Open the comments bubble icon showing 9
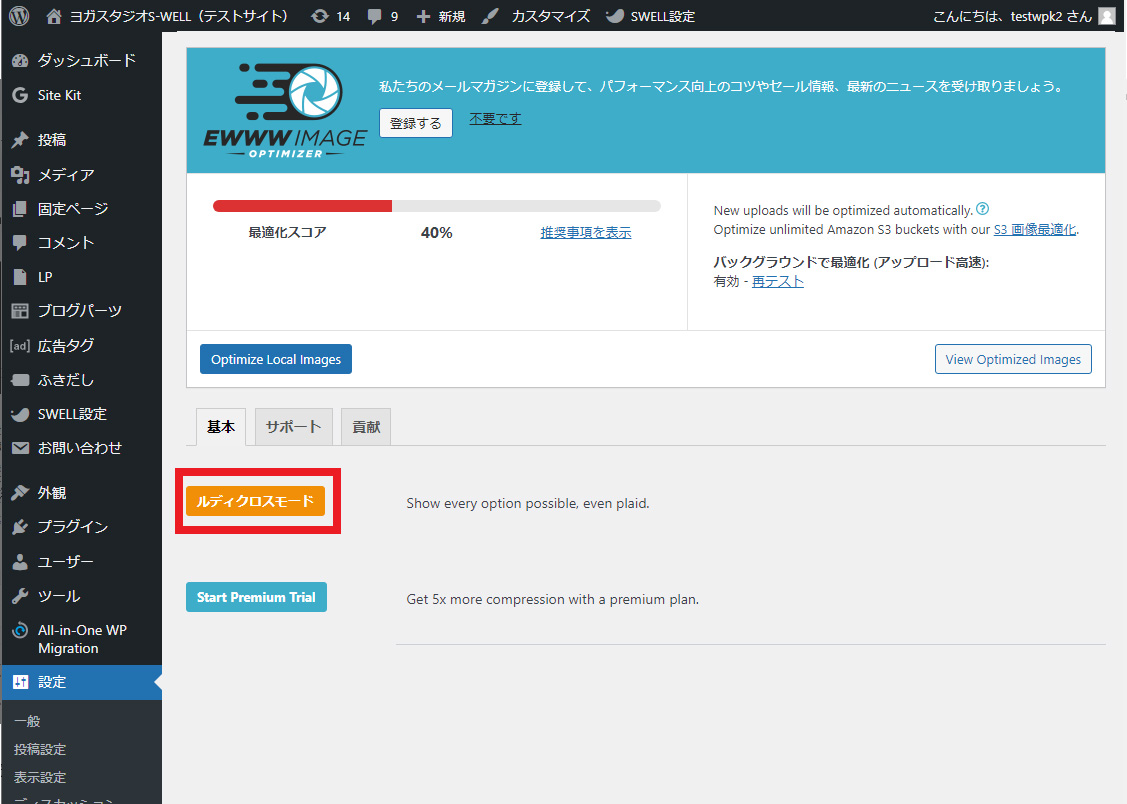This screenshot has width=1127, height=804. click(374, 17)
